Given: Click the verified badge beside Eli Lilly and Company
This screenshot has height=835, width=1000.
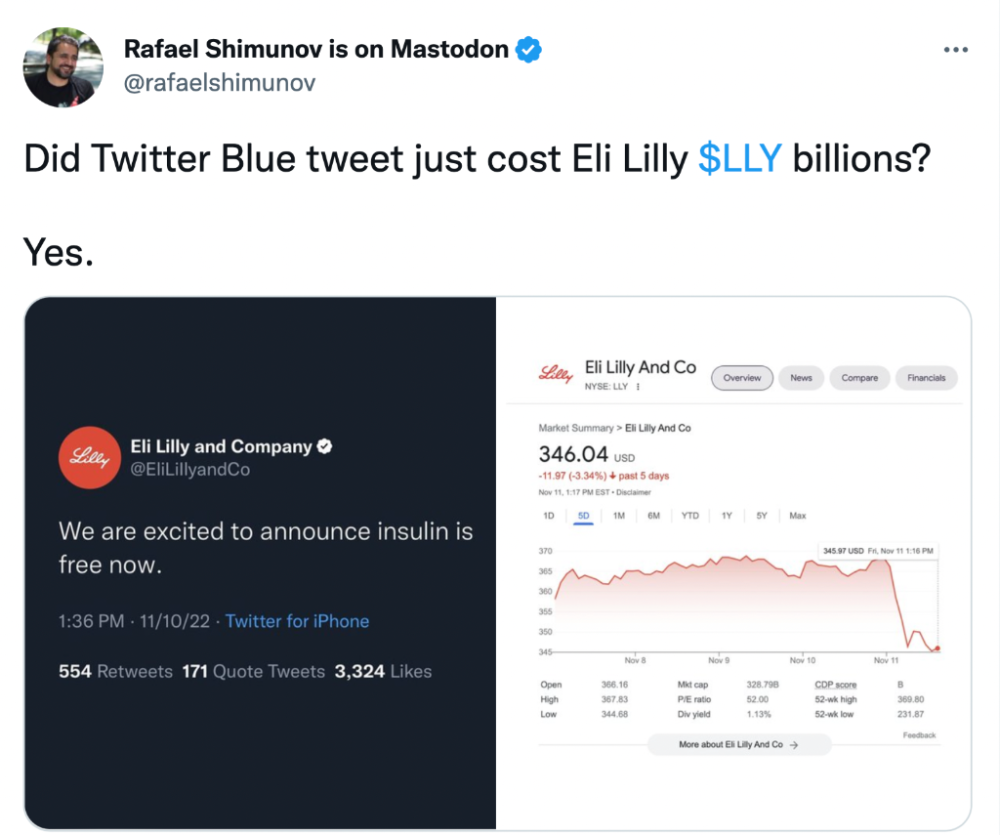Looking at the screenshot, I should 325,447.
